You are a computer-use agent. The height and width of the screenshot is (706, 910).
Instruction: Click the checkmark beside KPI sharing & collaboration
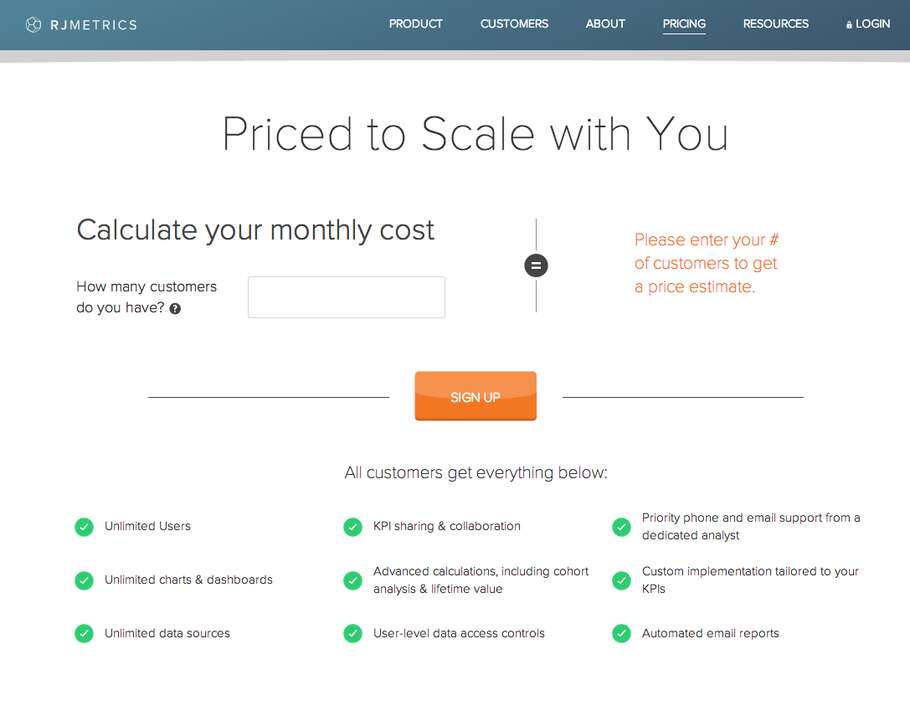click(352, 526)
